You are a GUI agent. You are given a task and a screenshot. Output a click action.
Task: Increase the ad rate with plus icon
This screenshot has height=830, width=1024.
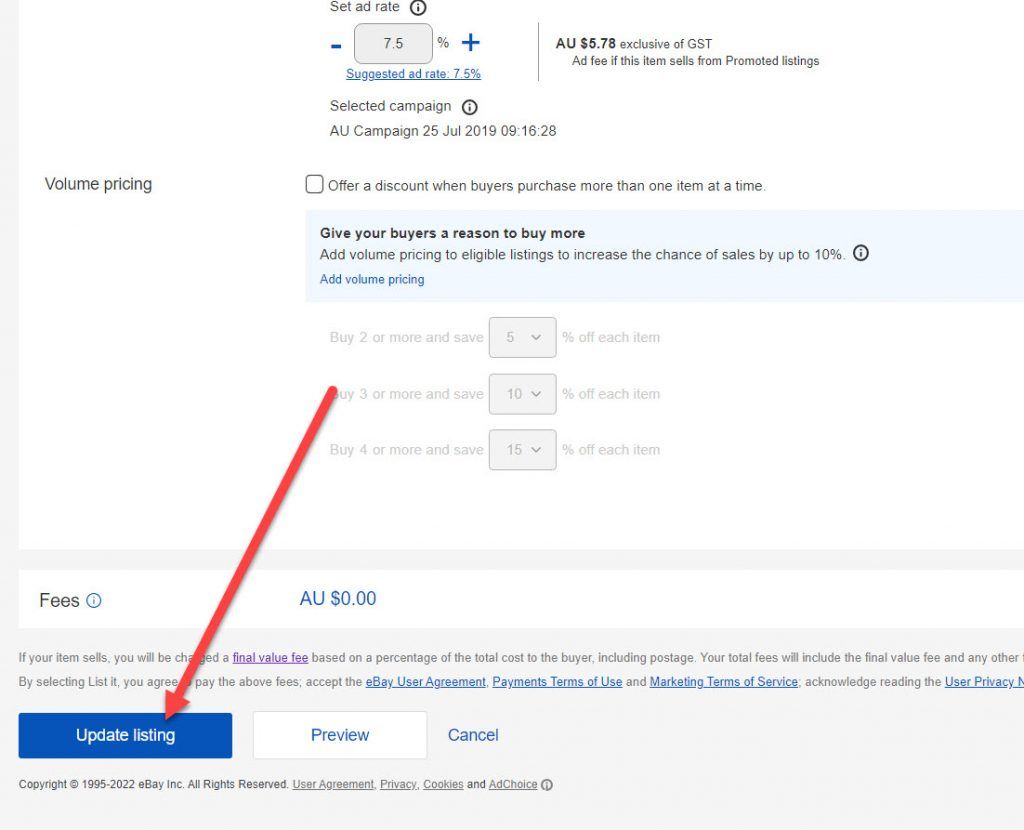469,44
